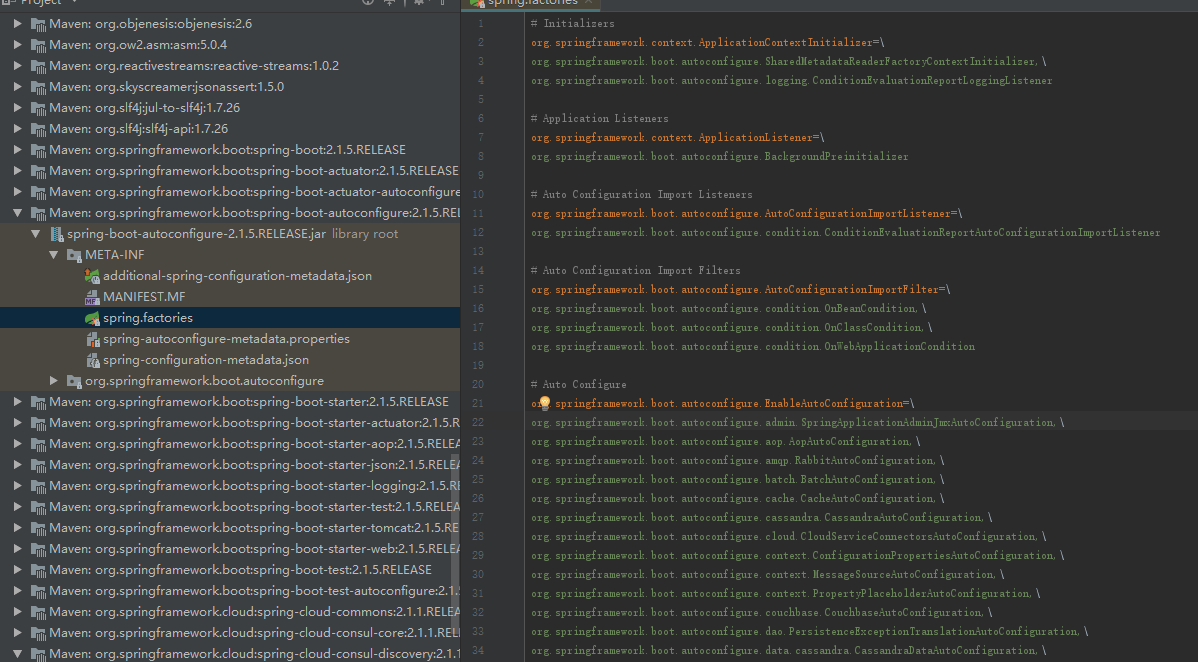Expand the org.springframework.boot.autoconfigure package node

click(53, 381)
